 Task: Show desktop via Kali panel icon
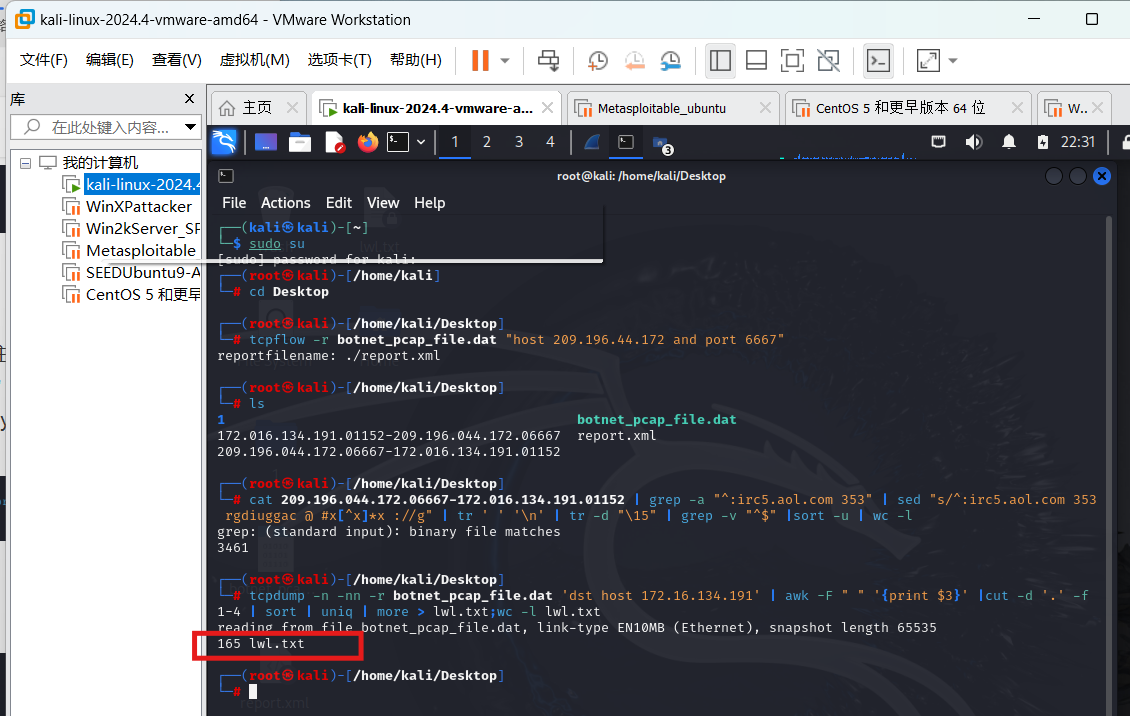tap(266, 143)
